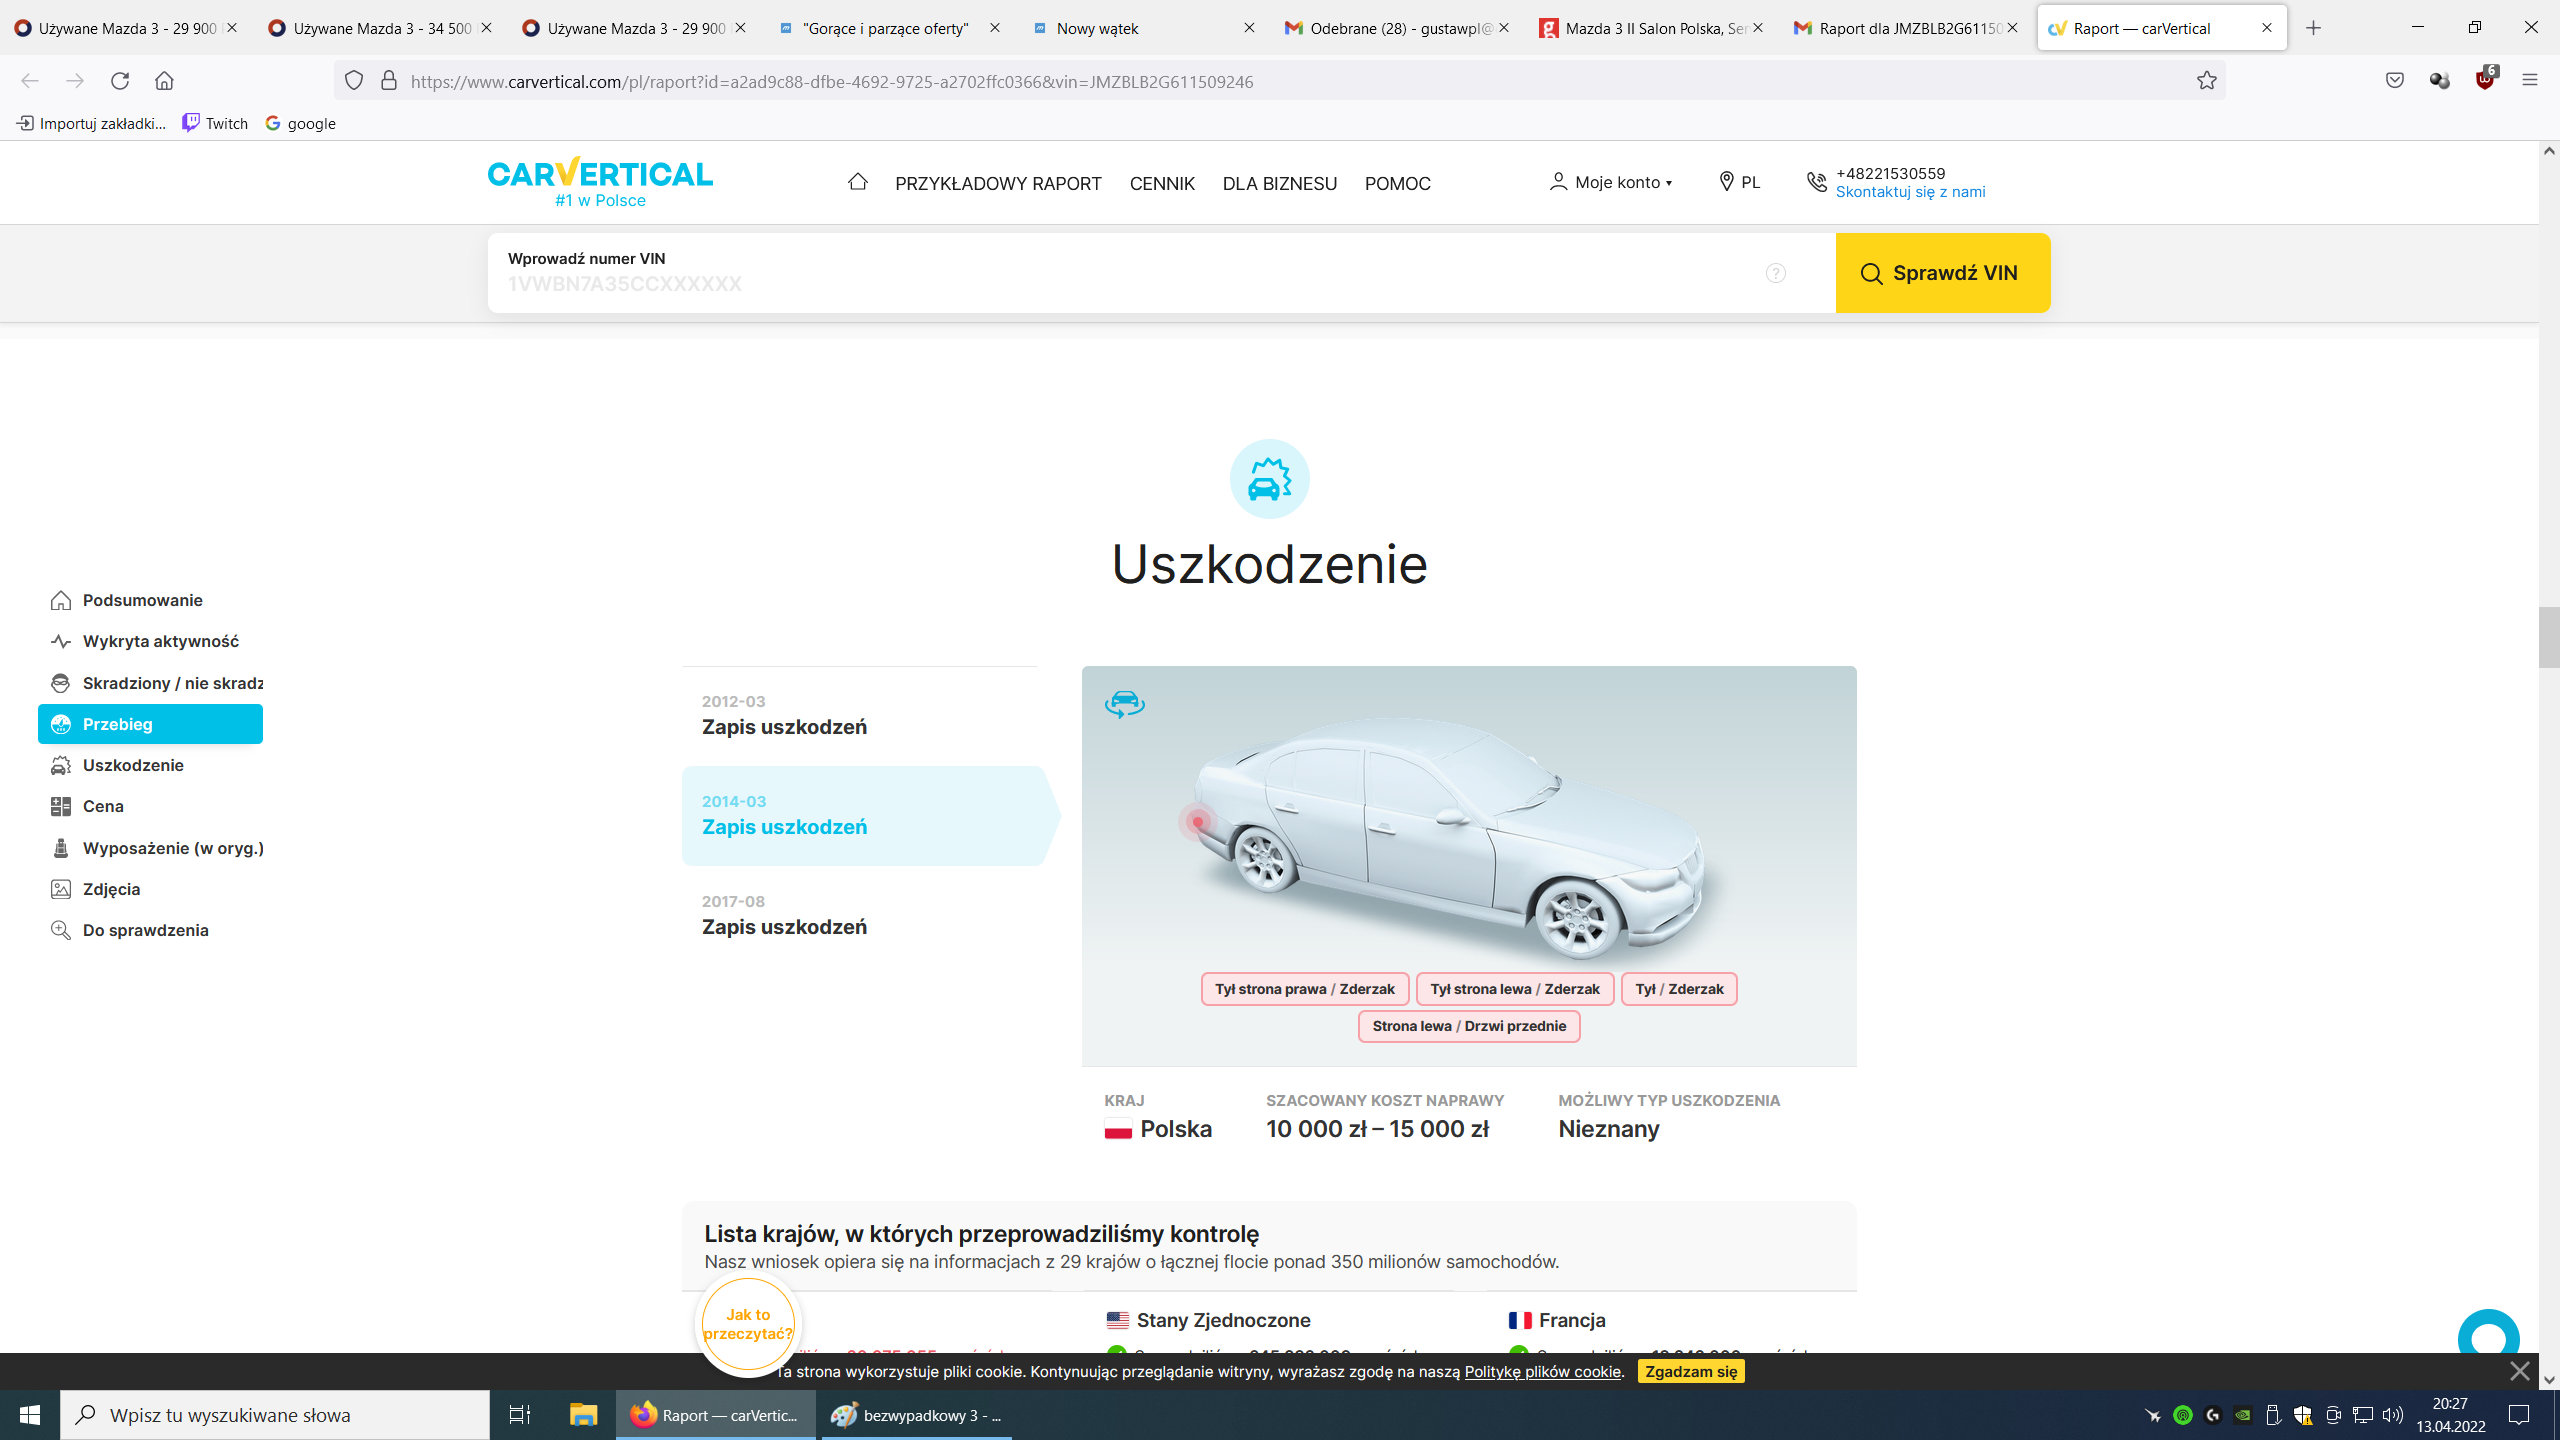Viewport: 2560px width, 1440px height.
Task: Open the PL country selector
Action: click(1739, 182)
